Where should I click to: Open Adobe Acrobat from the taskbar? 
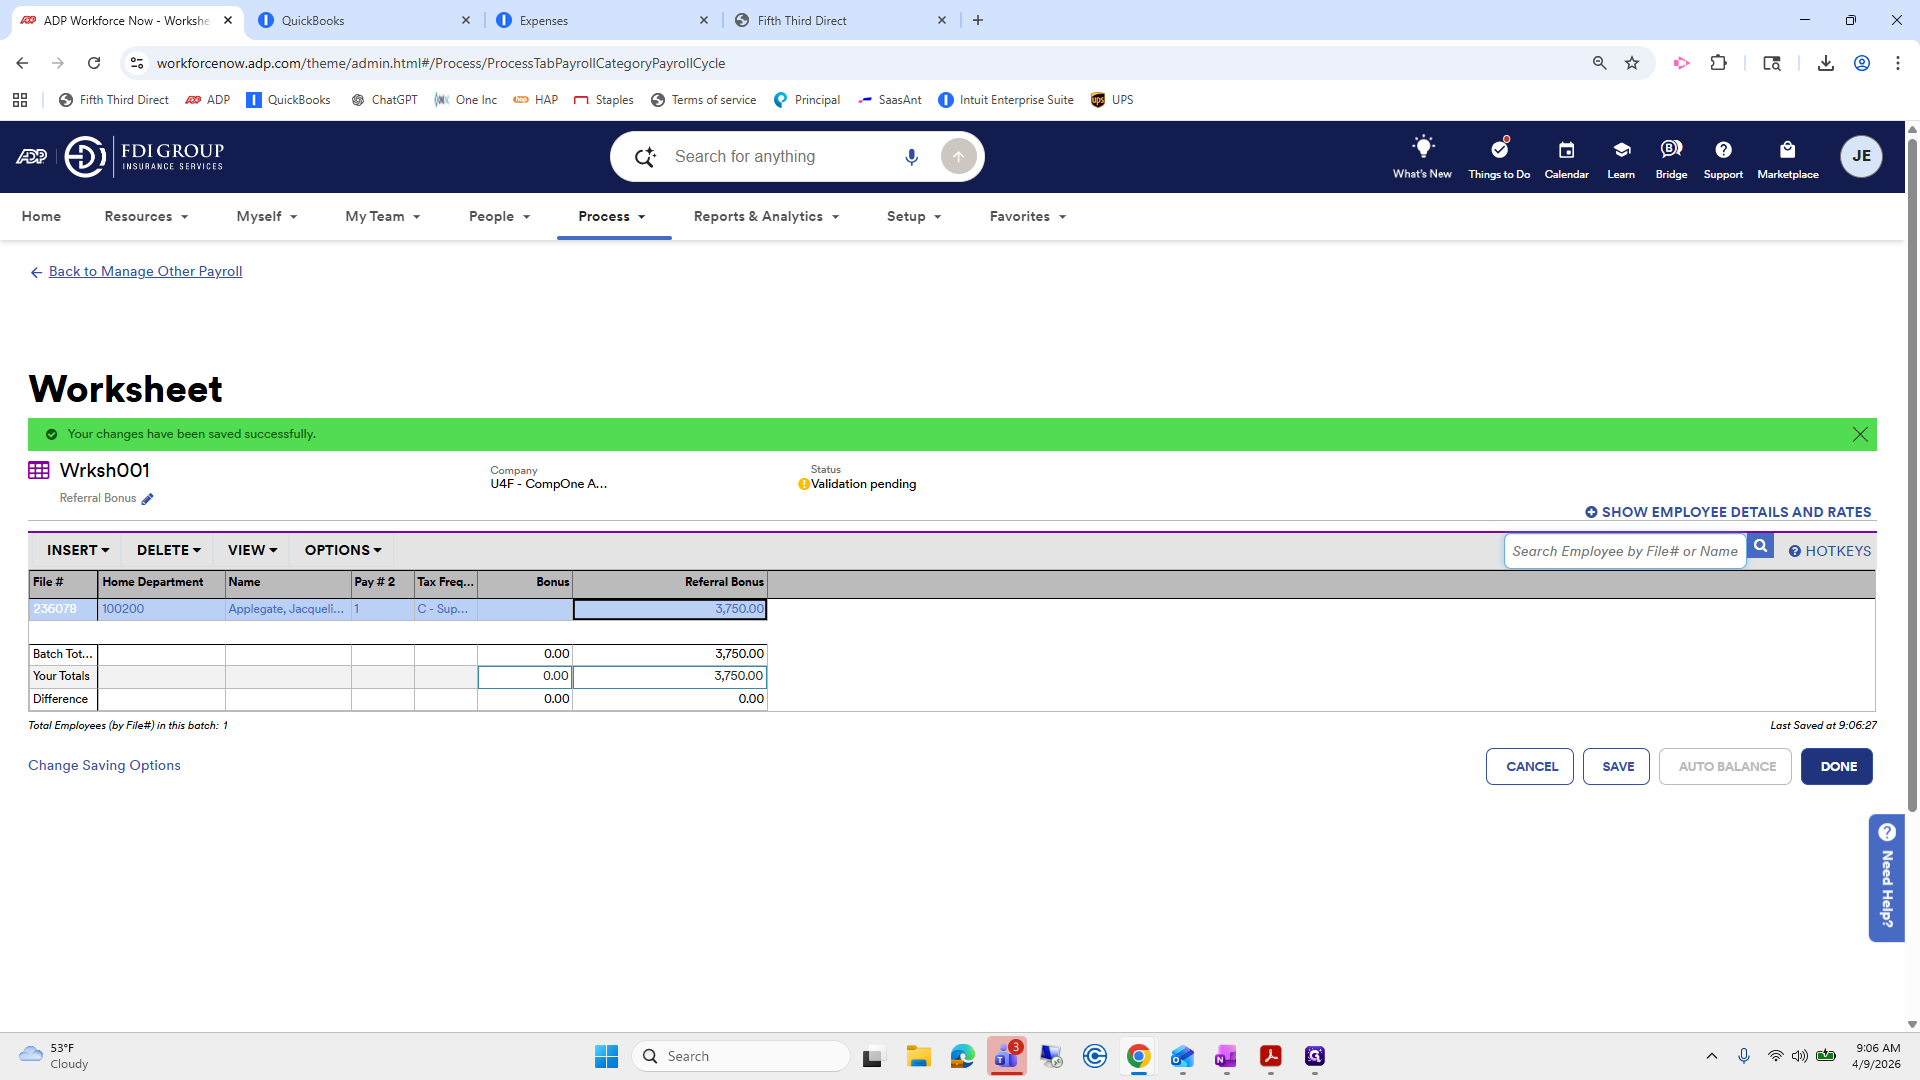point(1270,1056)
